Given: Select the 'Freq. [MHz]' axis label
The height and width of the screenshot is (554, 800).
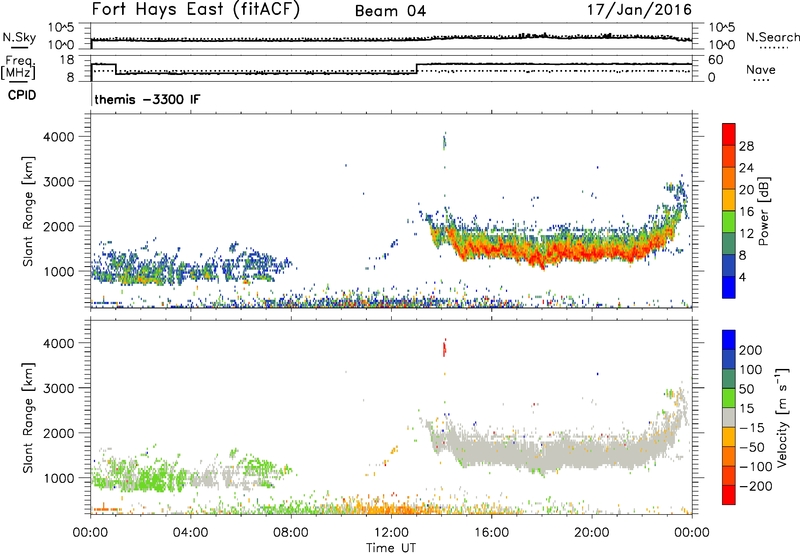Looking at the screenshot, I should [18, 67].
